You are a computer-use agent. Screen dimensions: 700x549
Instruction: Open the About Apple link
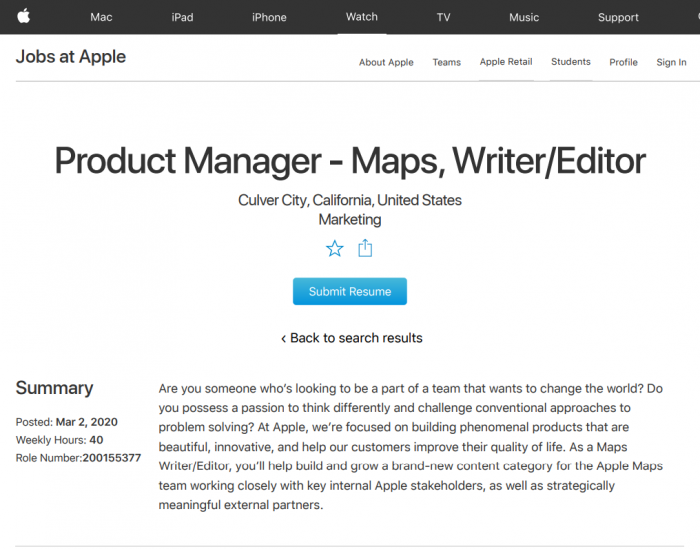(x=386, y=62)
